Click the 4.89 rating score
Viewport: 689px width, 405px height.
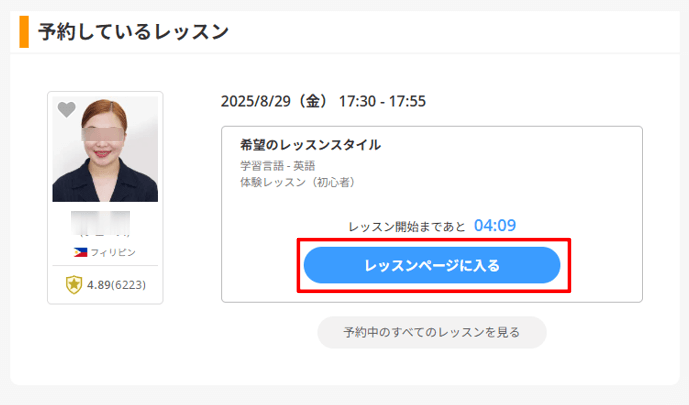[99, 285]
